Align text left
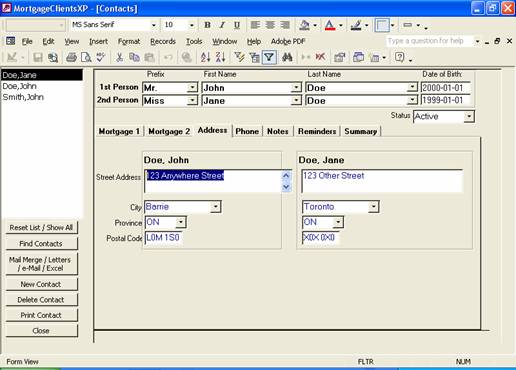The image size is (516, 370). click(255, 25)
